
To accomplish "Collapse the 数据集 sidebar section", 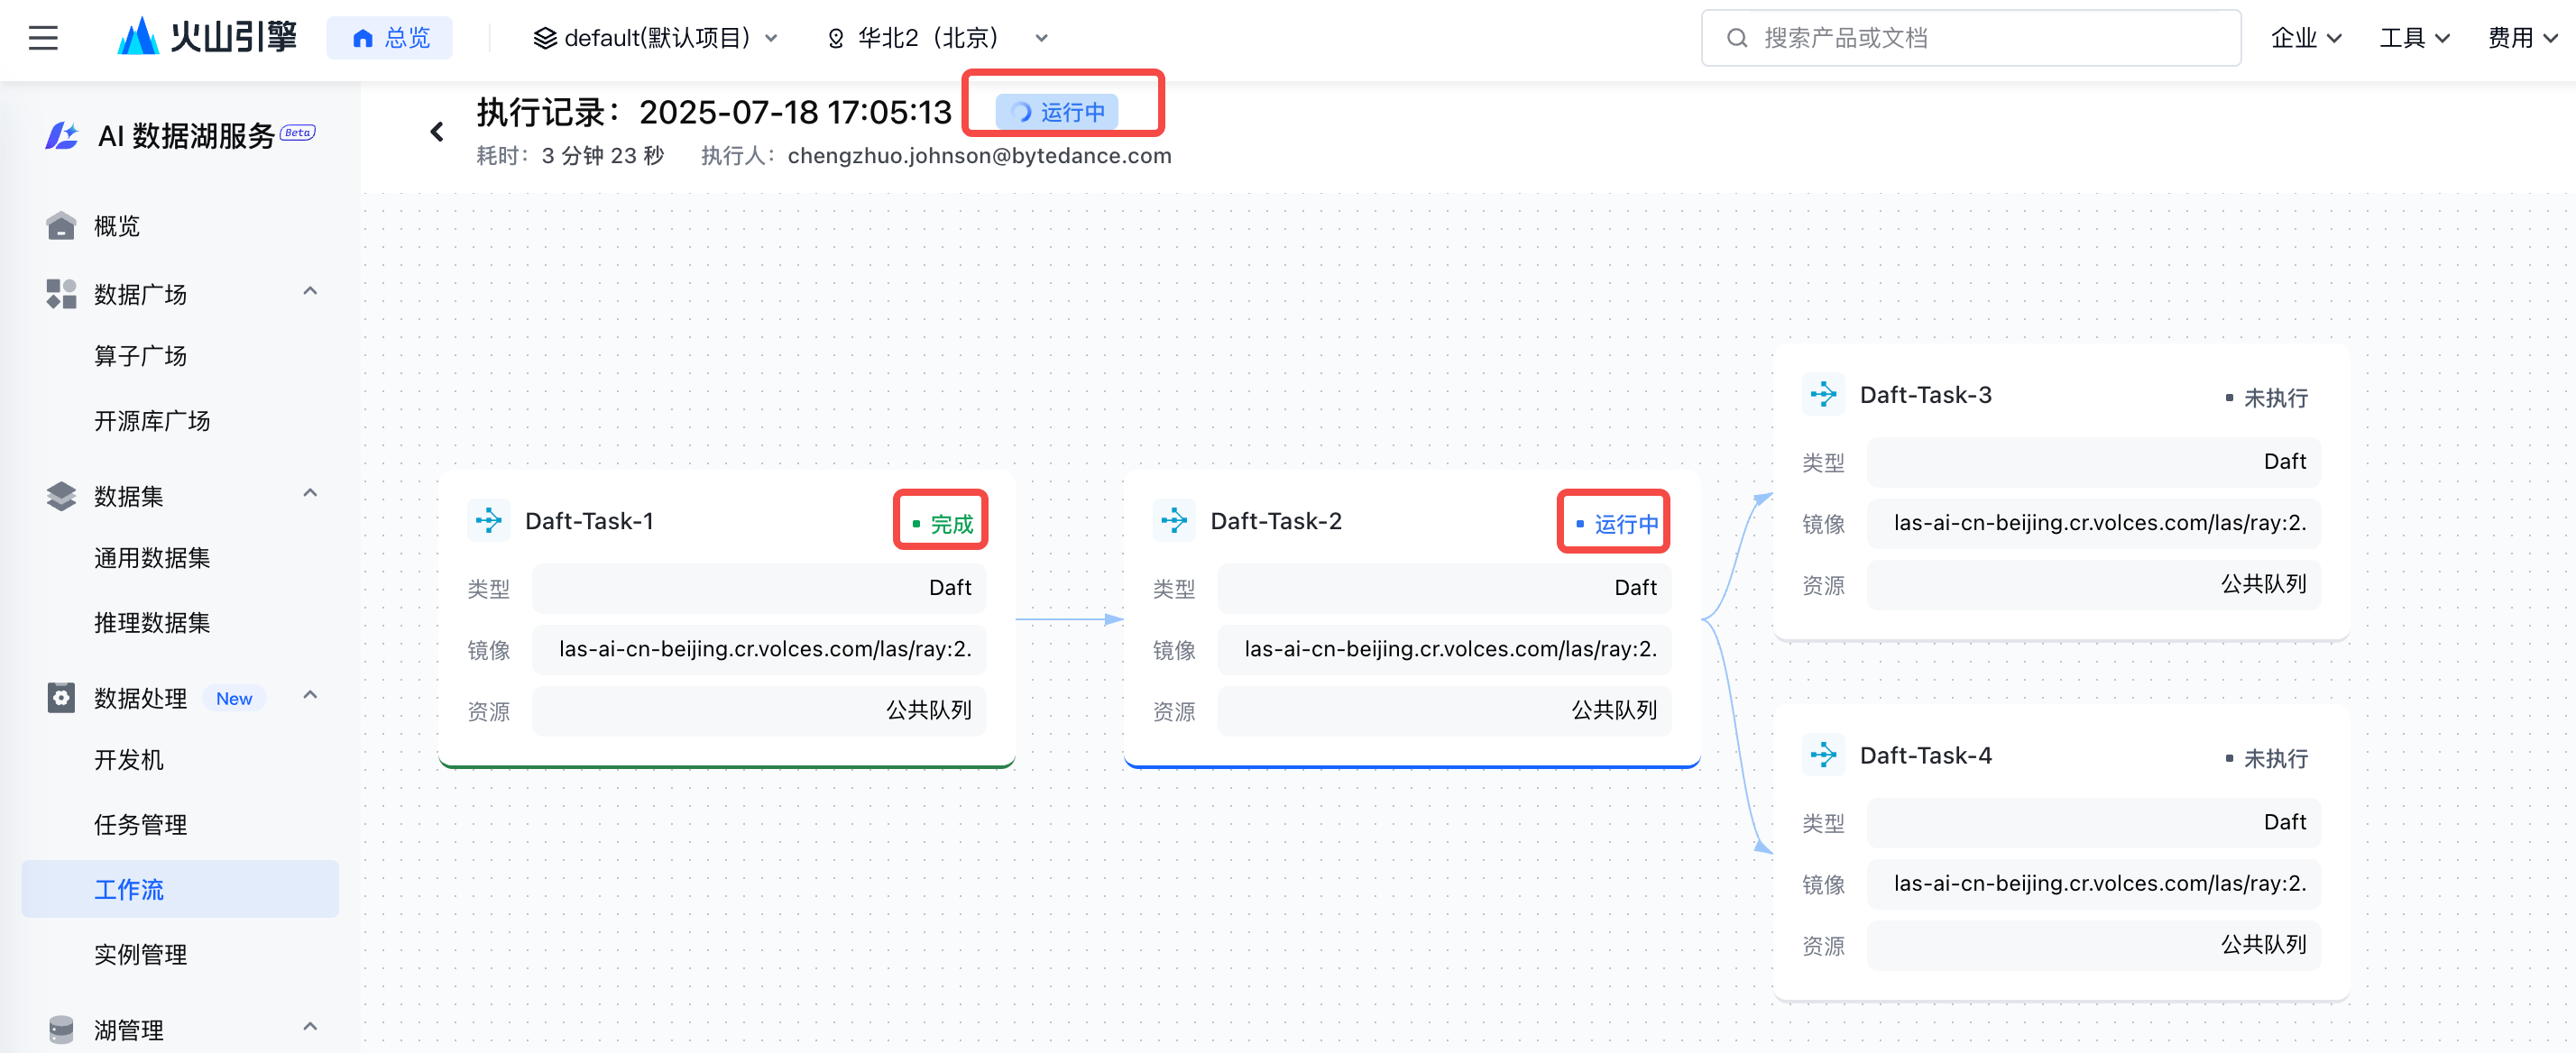I will point(310,494).
